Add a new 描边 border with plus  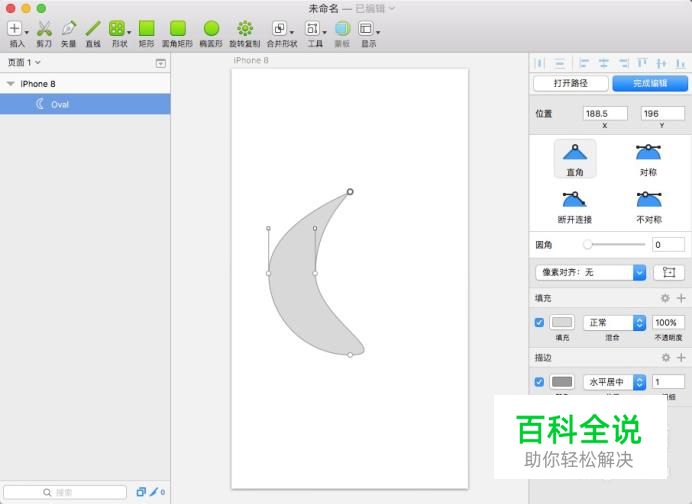click(x=681, y=357)
